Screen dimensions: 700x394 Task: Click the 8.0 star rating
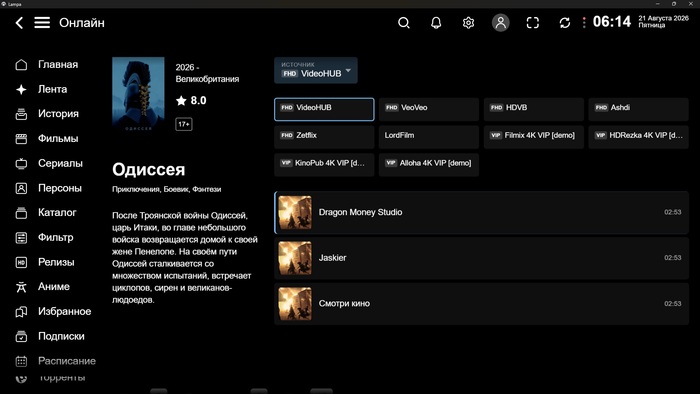point(191,100)
